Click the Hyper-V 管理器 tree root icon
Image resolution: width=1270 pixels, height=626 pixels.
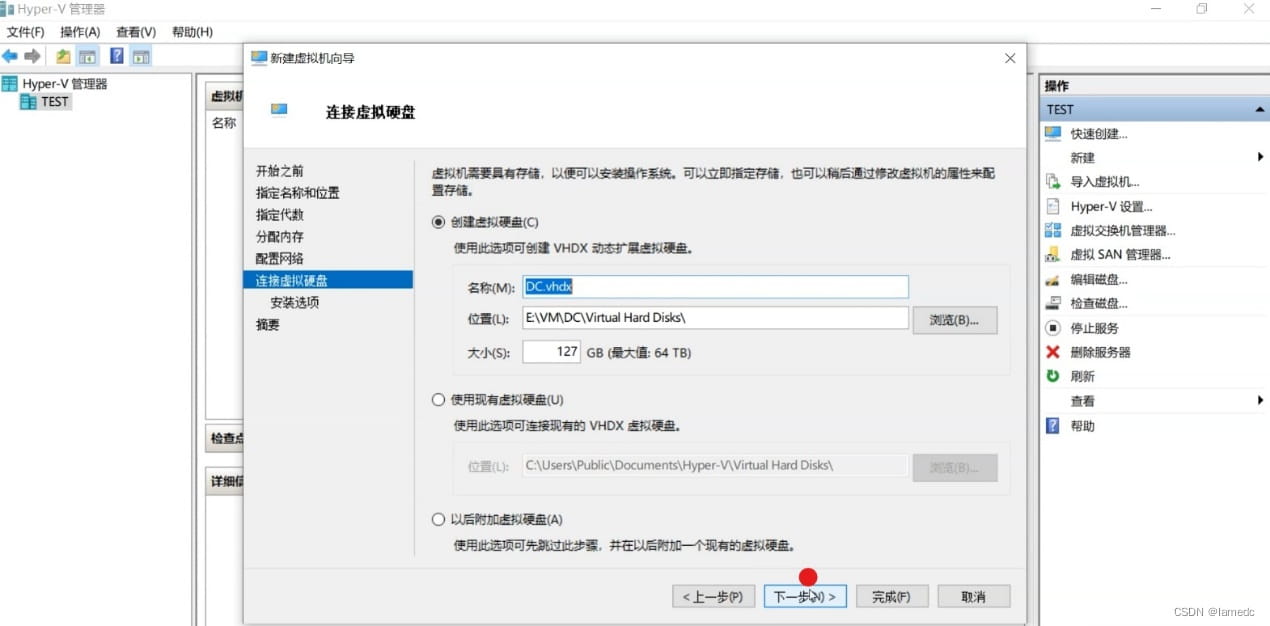coord(10,84)
